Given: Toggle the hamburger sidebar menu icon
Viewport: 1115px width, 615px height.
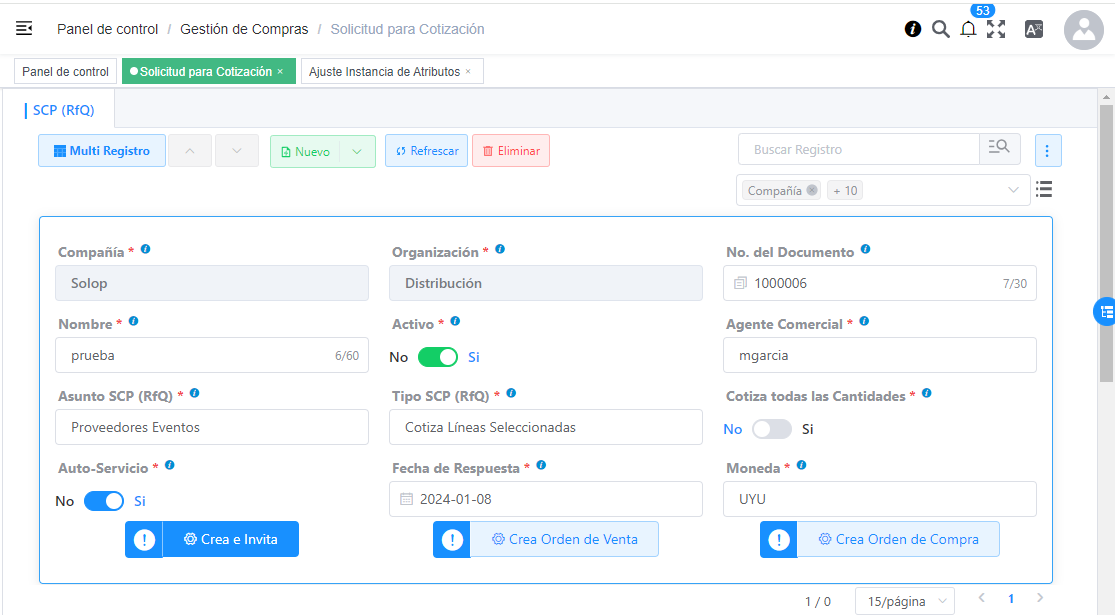Looking at the screenshot, I should point(24,29).
